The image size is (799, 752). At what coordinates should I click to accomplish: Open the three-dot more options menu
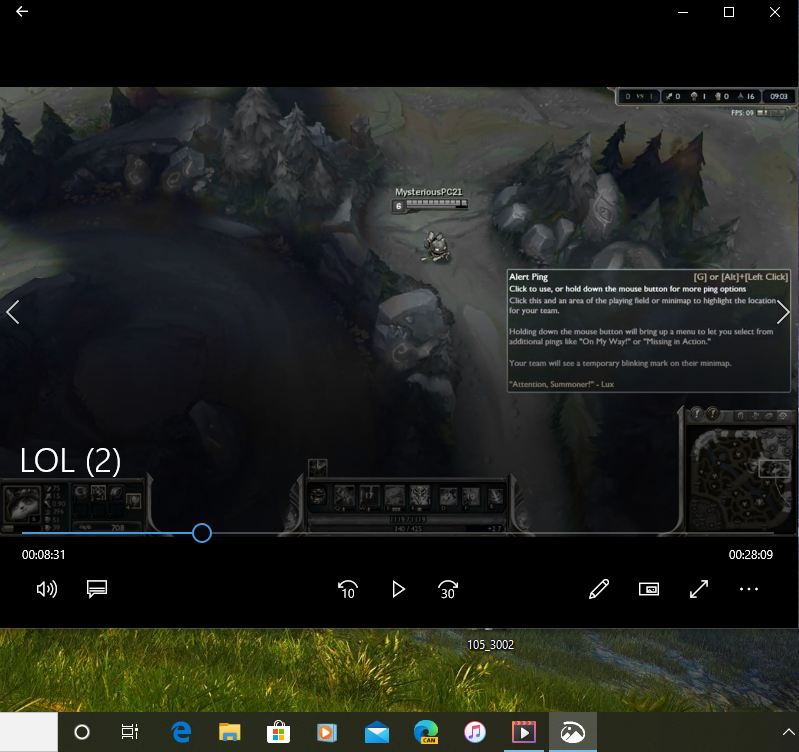(x=749, y=589)
